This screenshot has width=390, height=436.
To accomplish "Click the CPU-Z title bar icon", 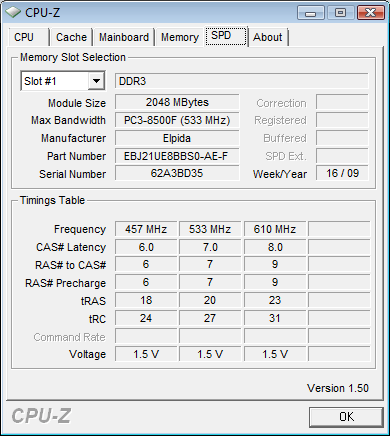I will pyautogui.click(x=13, y=13).
